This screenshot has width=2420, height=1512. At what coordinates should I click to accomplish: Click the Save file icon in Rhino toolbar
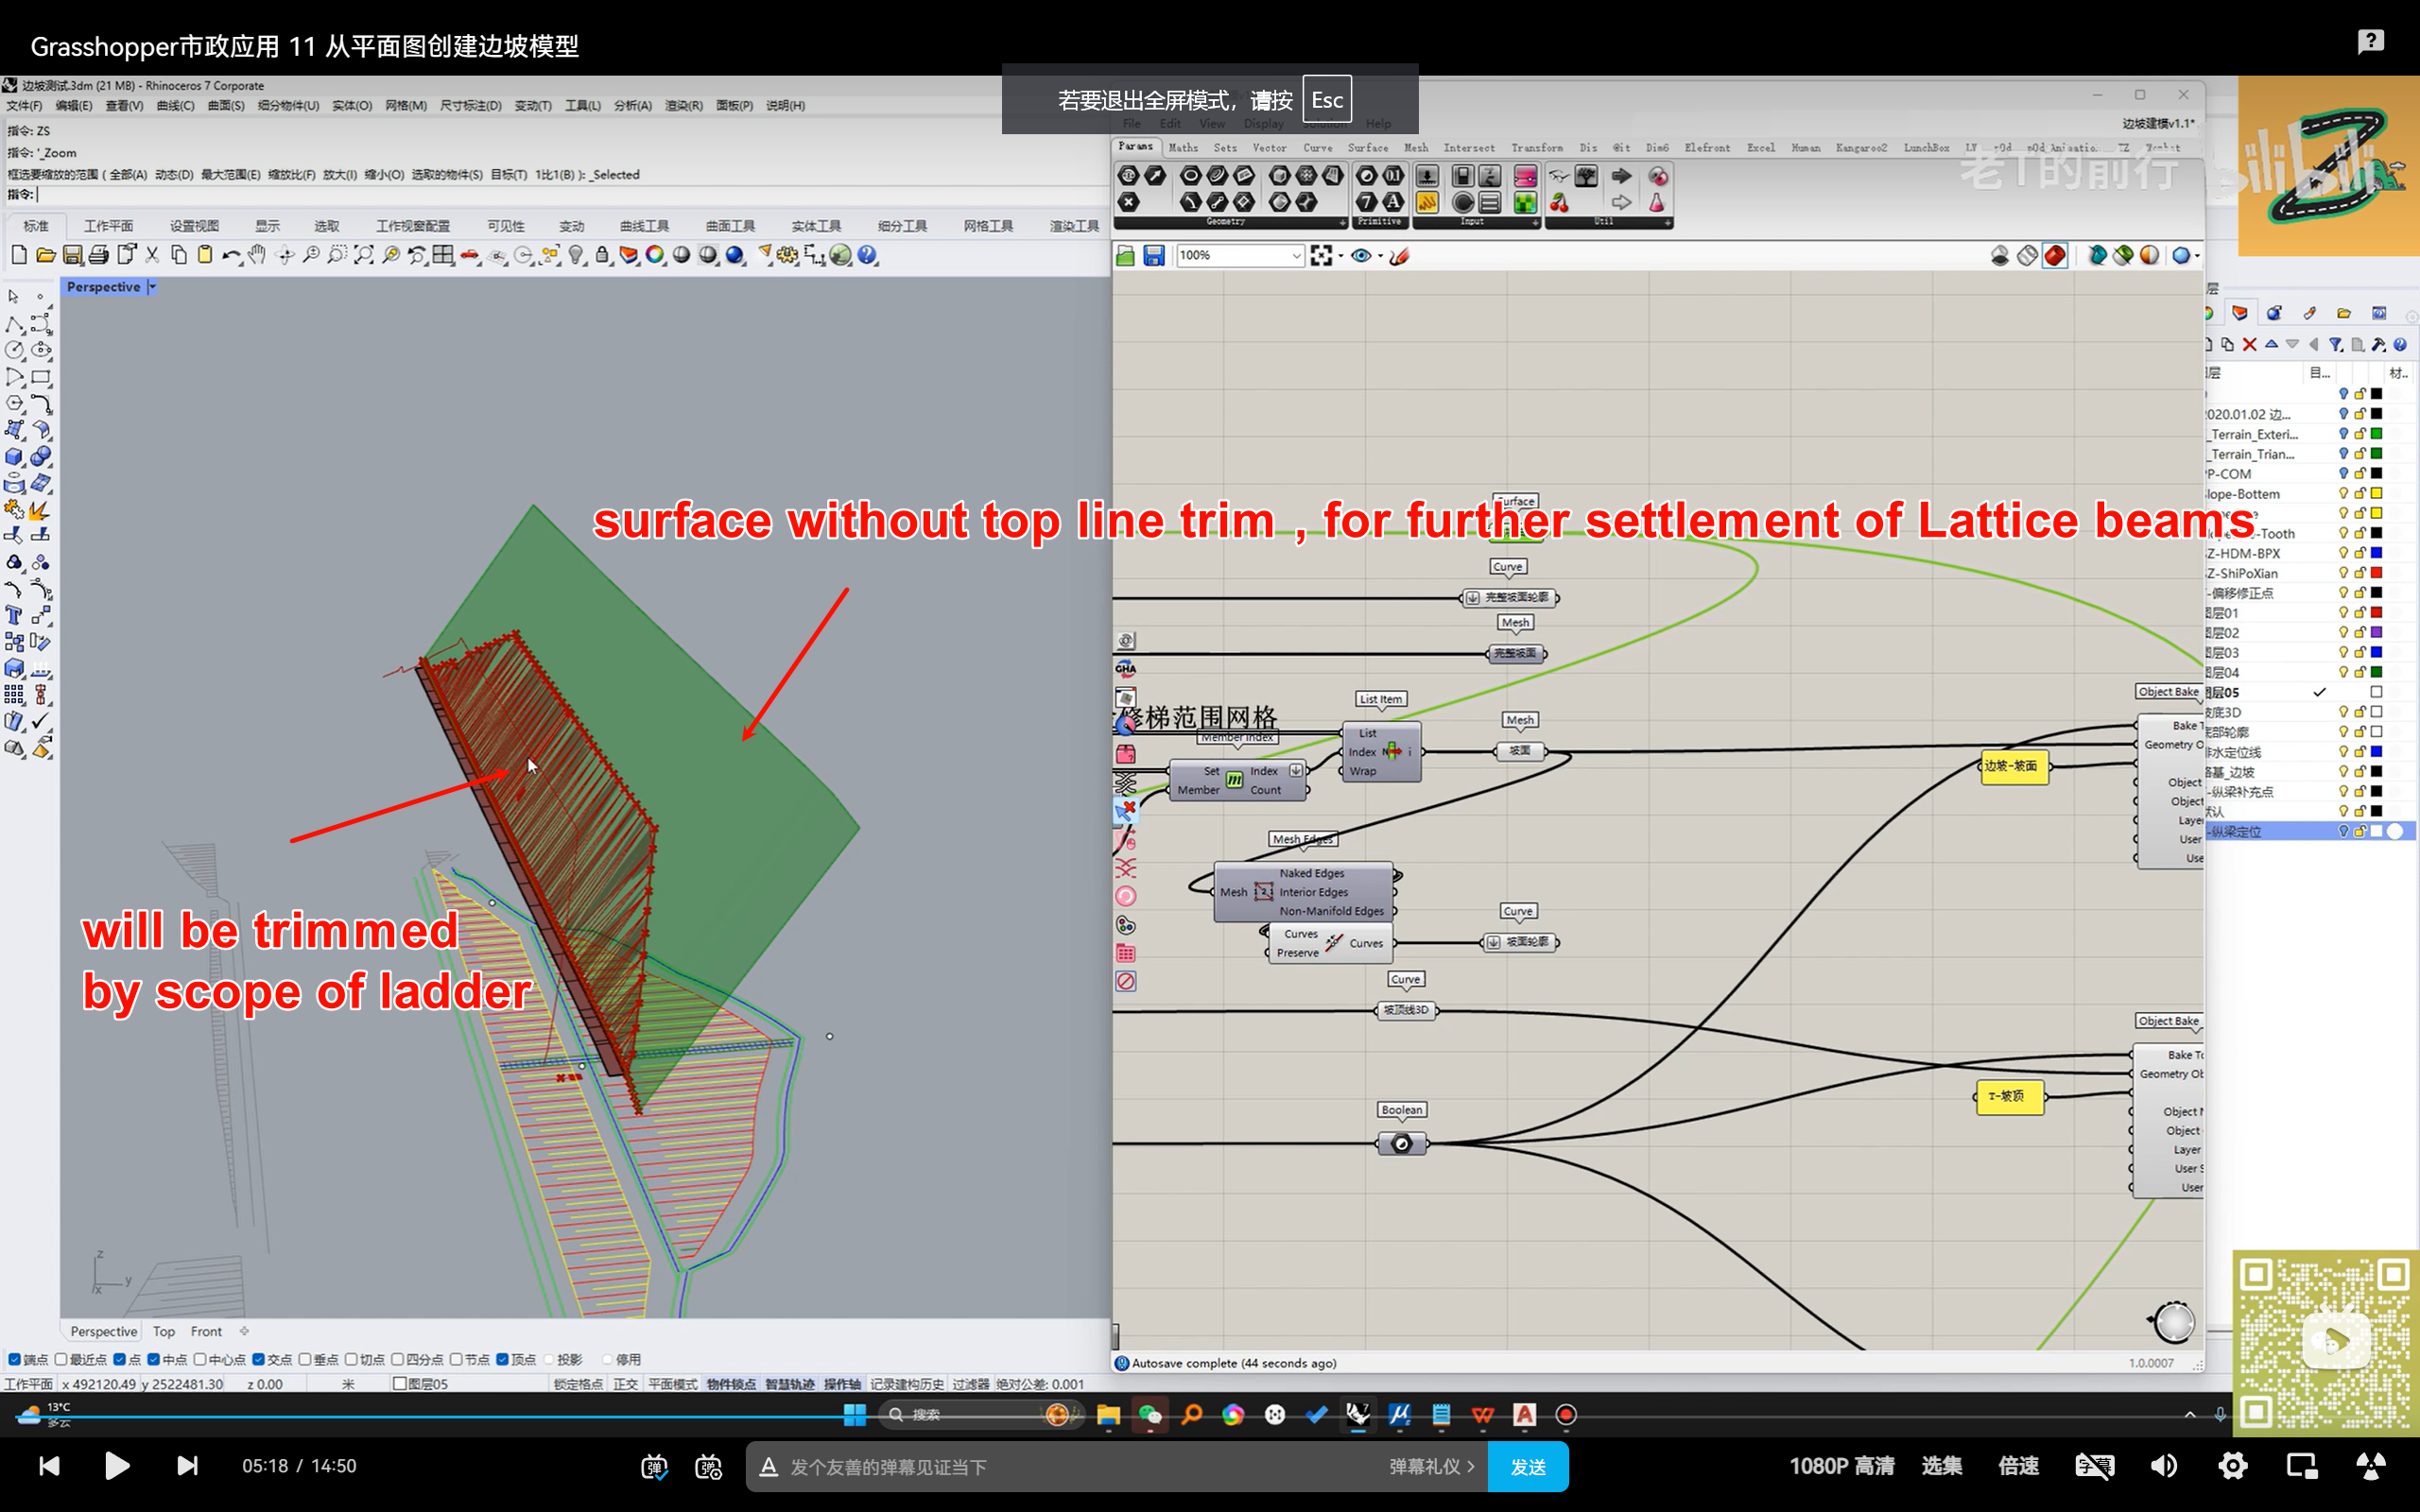(72, 255)
